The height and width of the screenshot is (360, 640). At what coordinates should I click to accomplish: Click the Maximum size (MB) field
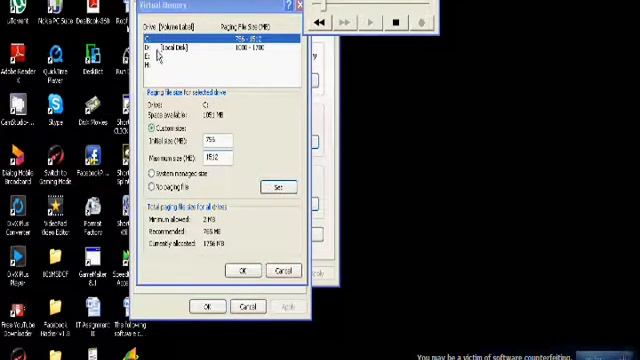coord(218,158)
